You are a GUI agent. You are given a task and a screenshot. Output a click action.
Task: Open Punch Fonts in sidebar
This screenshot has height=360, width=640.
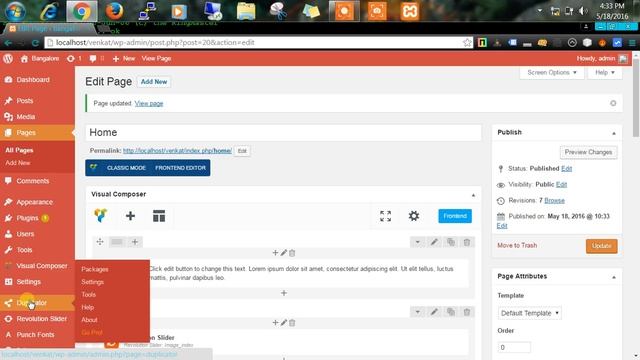click(x=35, y=335)
